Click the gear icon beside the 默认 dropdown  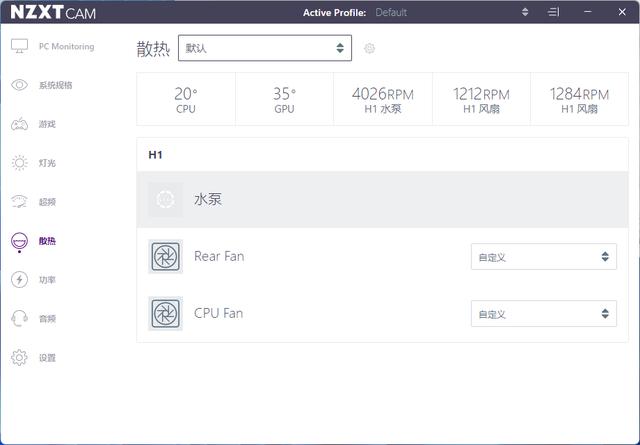(x=369, y=48)
